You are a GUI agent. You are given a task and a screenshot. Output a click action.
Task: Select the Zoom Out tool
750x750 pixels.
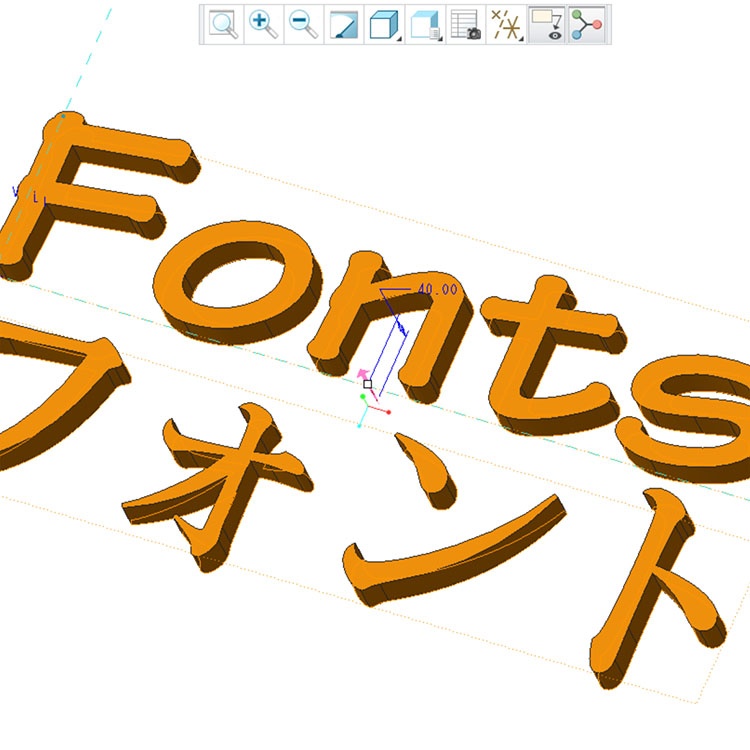pos(304,25)
